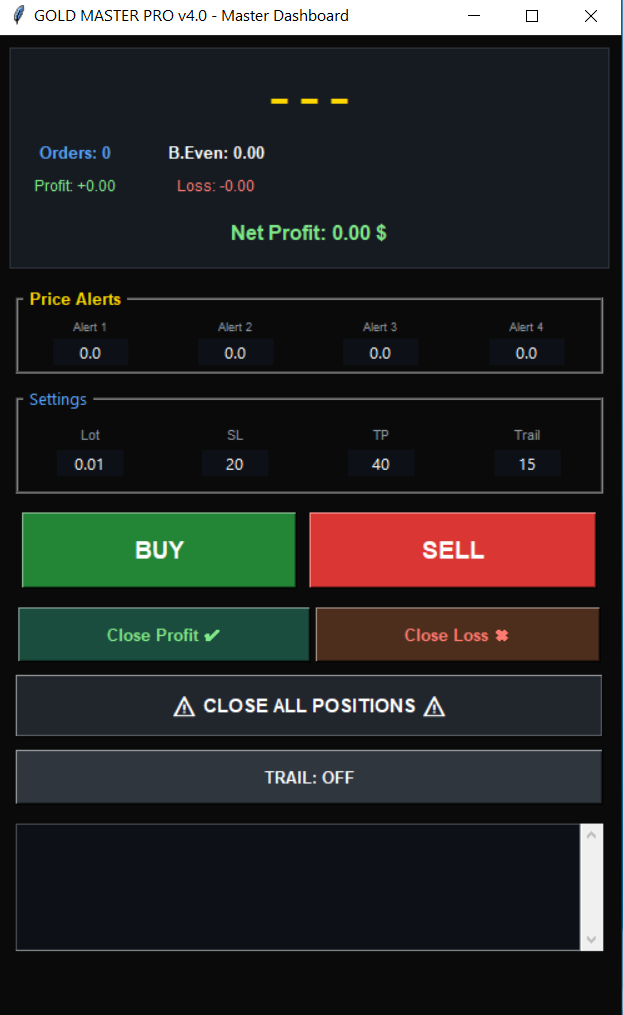
Task: Click the CLOSE ALL POSITIONS button
Action: (x=308, y=705)
